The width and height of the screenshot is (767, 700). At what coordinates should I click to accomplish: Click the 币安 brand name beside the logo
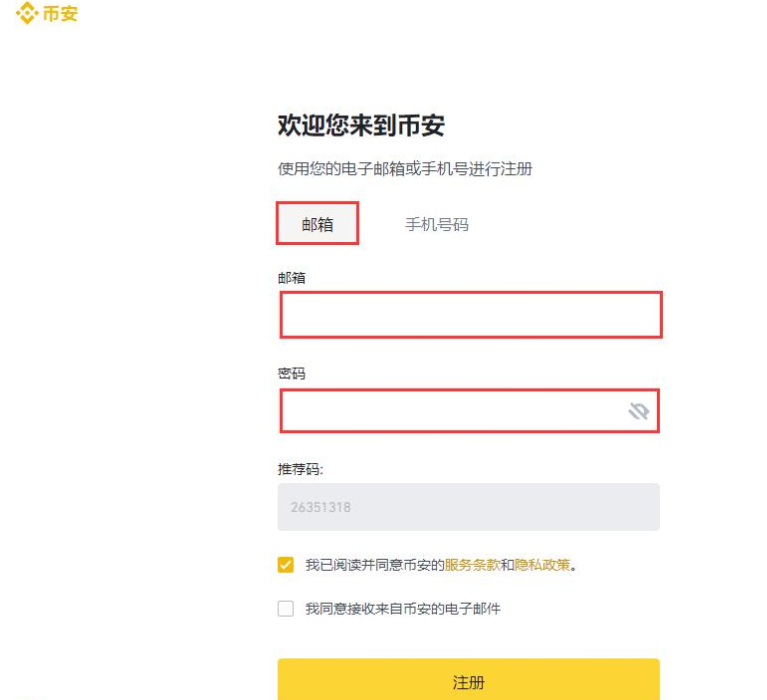coord(60,14)
